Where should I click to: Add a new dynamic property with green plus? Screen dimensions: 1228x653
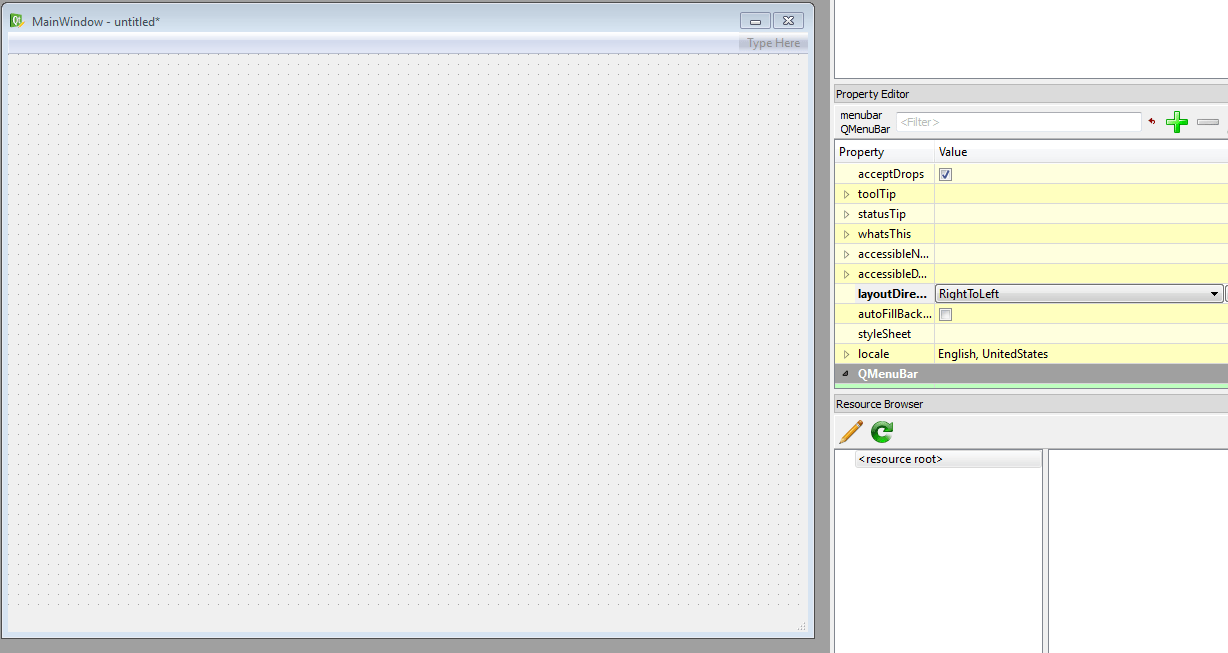click(x=1177, y=121)
